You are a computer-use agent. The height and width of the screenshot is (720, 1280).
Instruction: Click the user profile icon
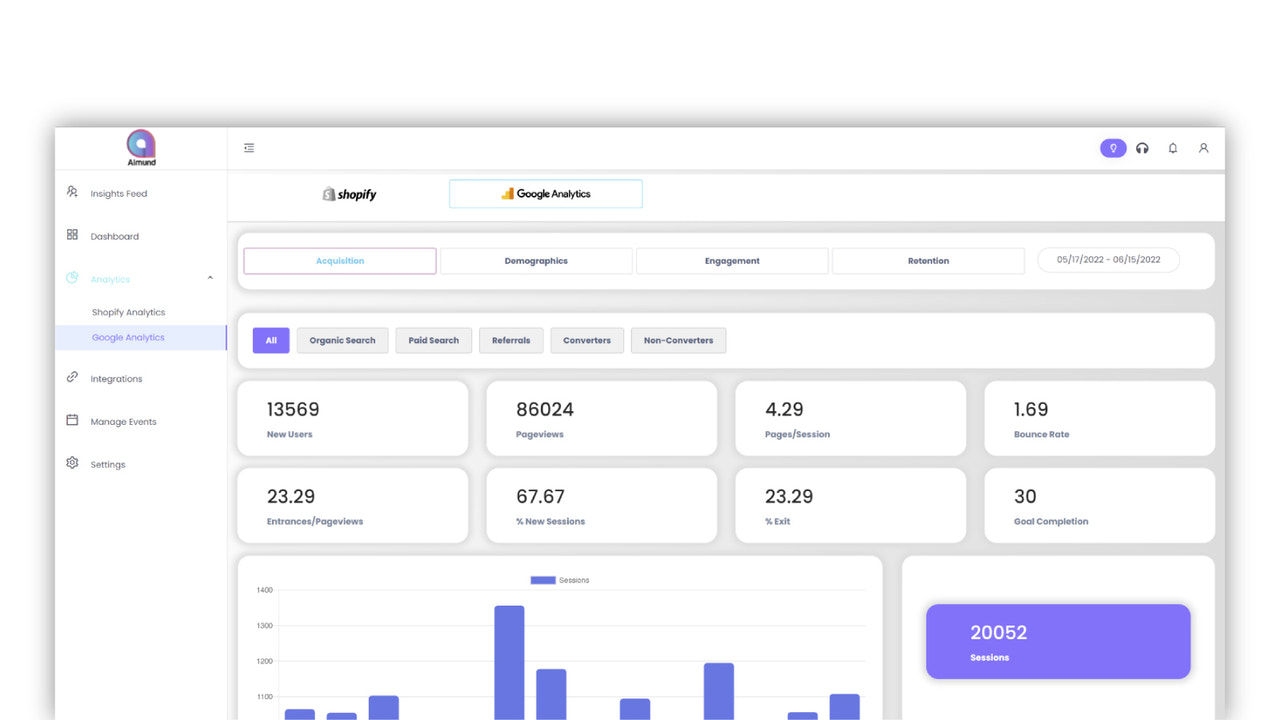(1203, 147)
